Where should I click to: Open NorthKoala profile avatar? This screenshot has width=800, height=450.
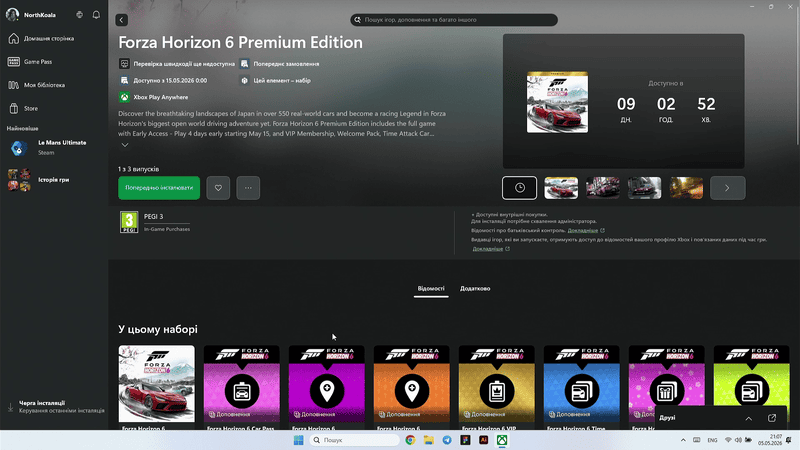point(12,15)
